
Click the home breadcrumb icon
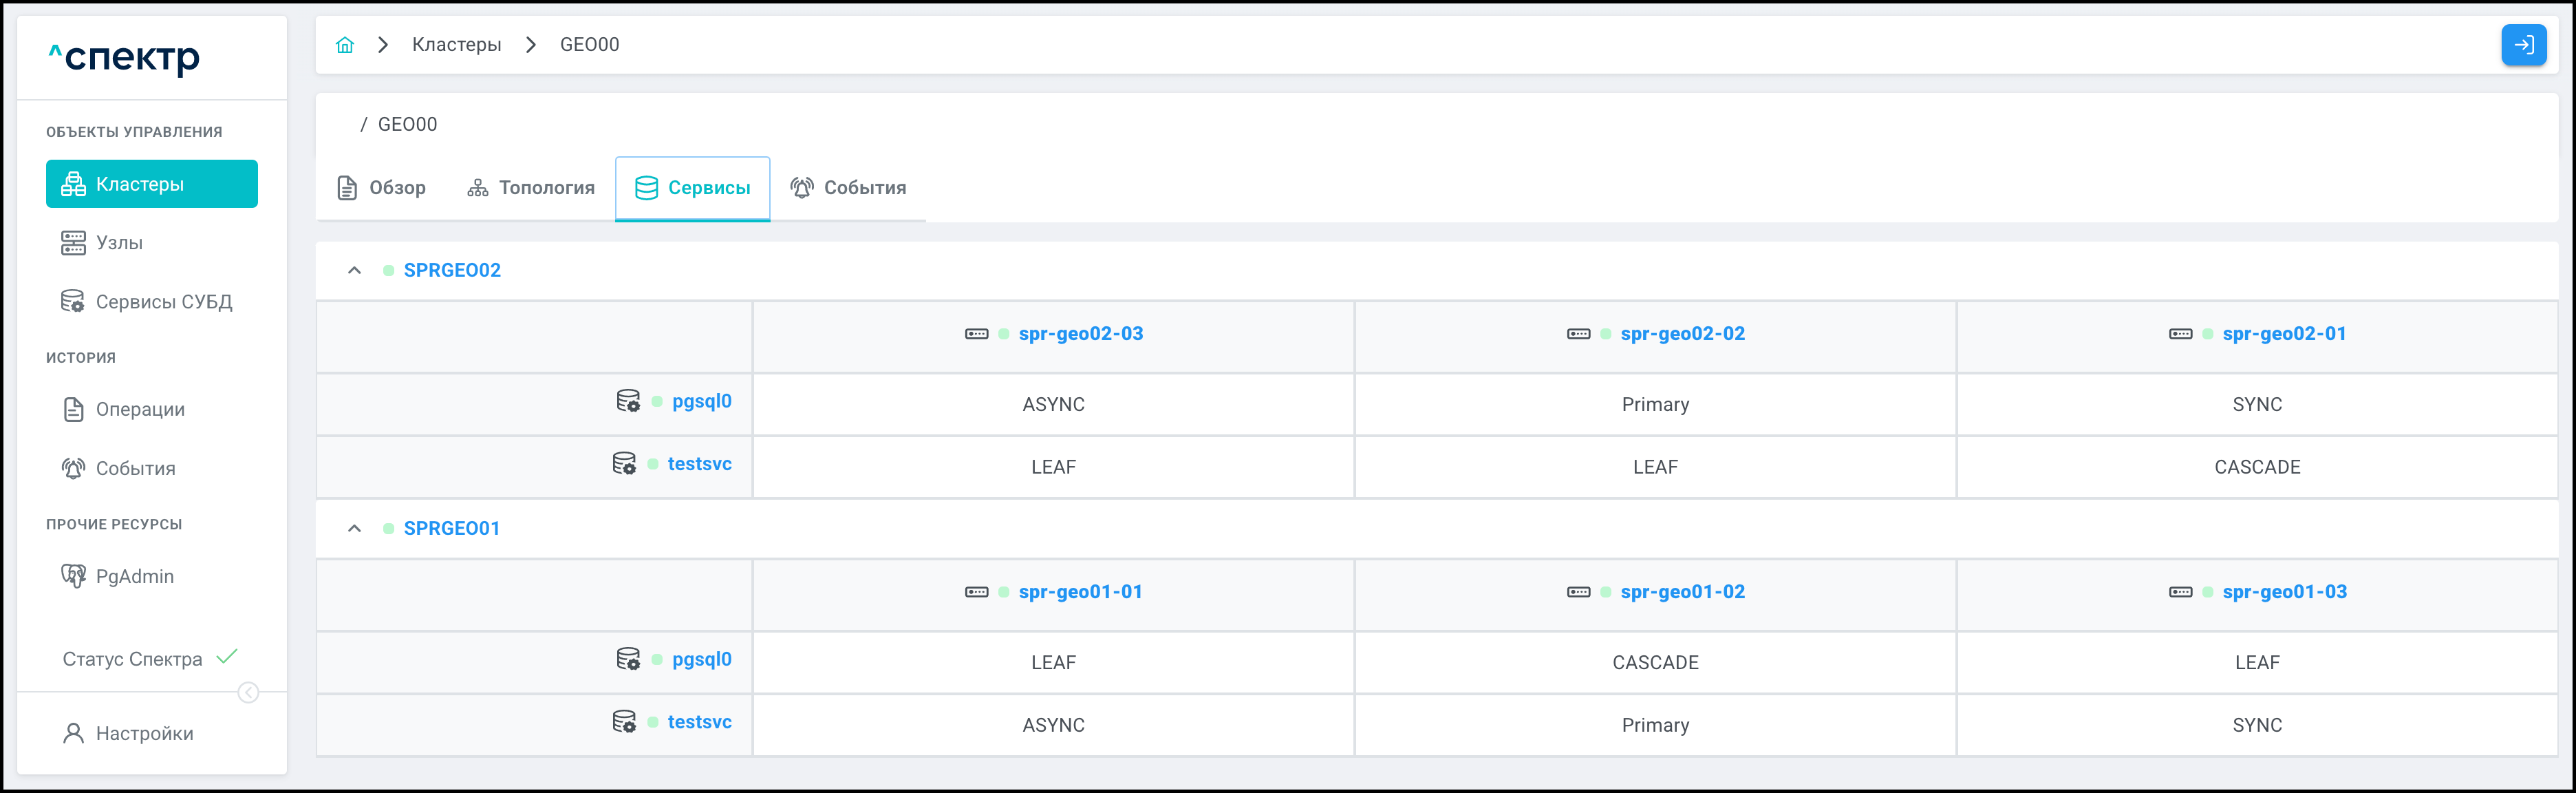pyautogui.click(x=345, y=45)
